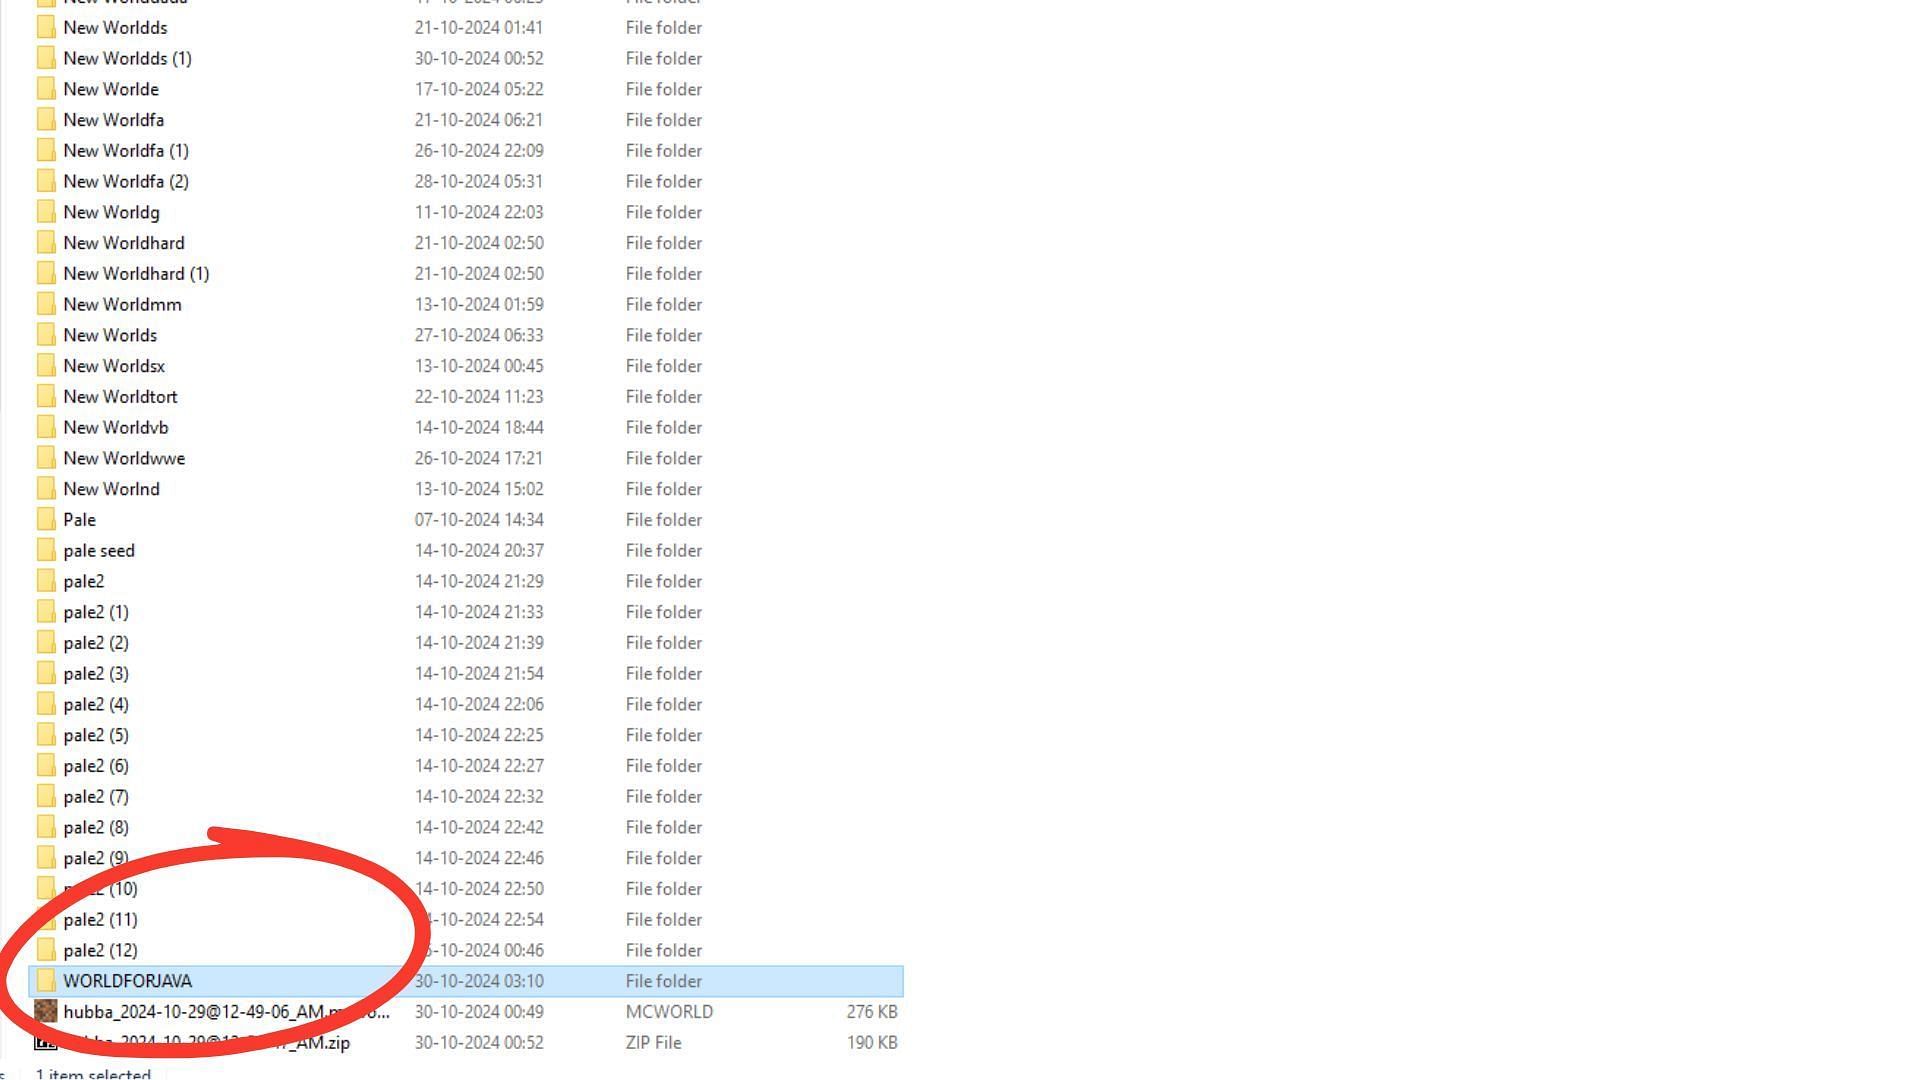
Task: Click the date 30-10-2024 03:10 cell
Action: coord(479,981)
